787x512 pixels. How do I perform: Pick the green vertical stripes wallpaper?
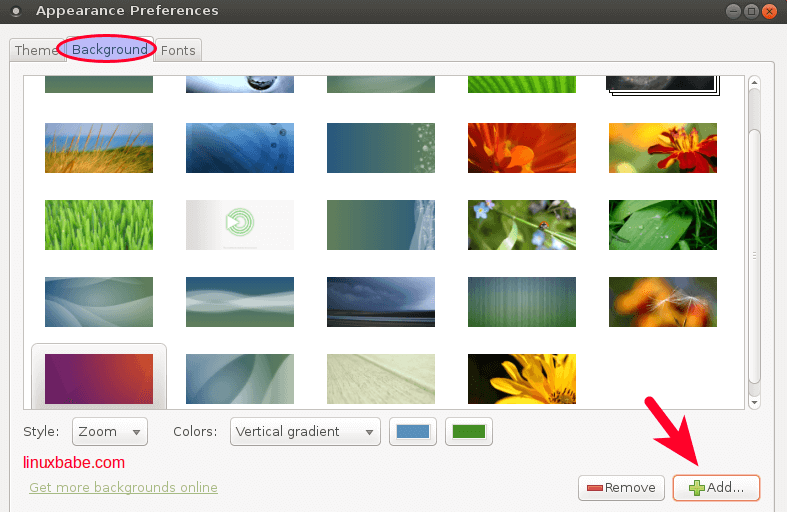522,301
